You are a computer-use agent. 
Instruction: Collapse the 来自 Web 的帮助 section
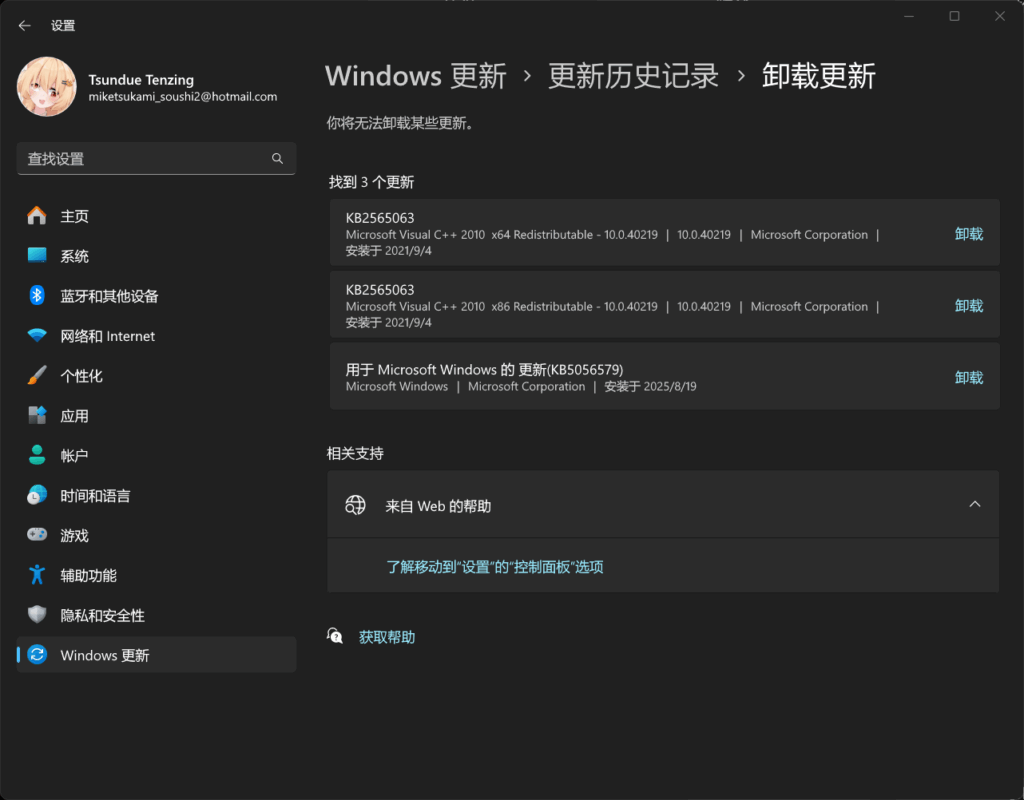974,504
